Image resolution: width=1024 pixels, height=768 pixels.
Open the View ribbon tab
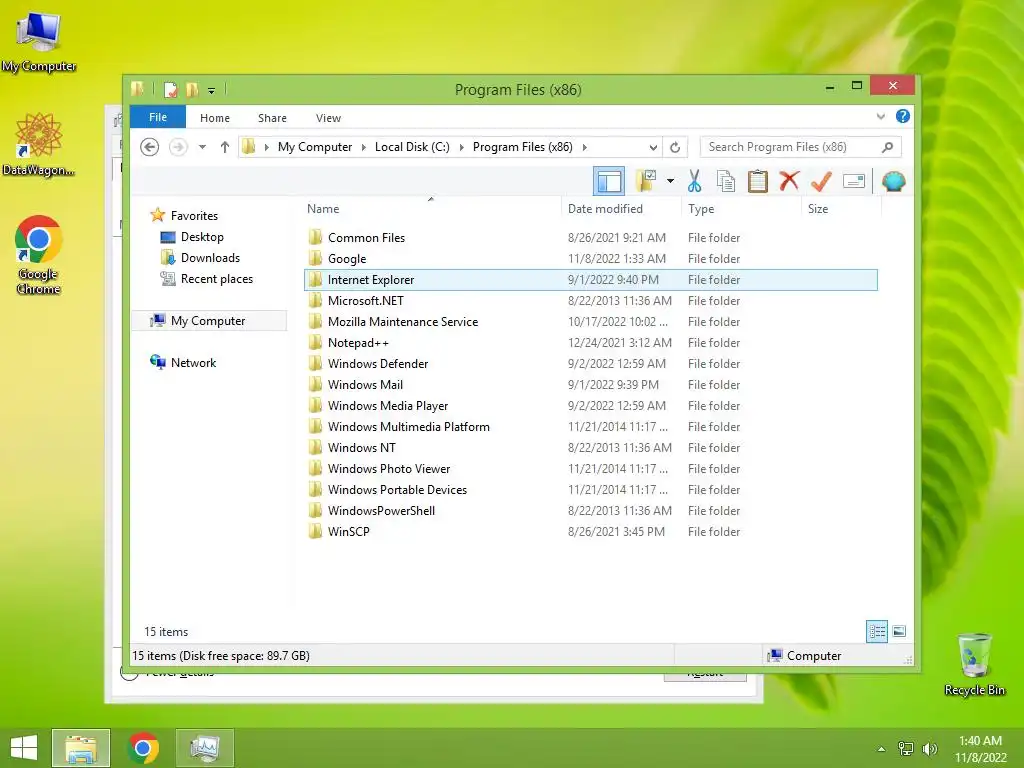328,118
